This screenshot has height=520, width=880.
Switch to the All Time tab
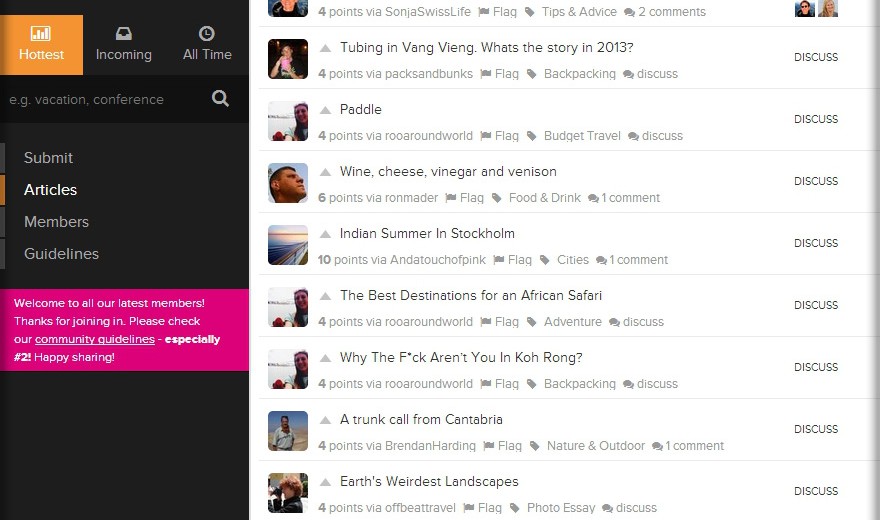click(207, 45)
